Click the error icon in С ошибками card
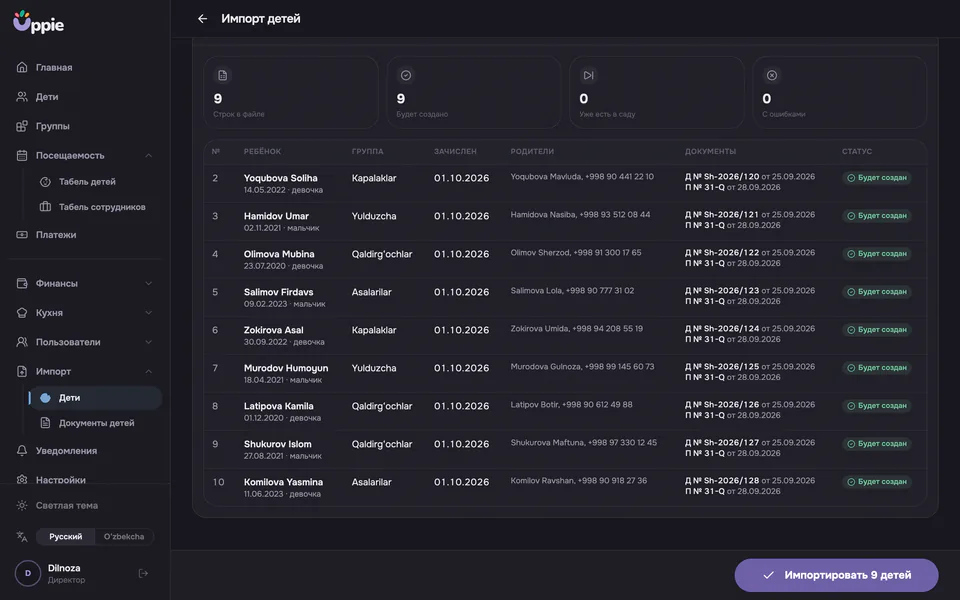 [x=771, y=75]
